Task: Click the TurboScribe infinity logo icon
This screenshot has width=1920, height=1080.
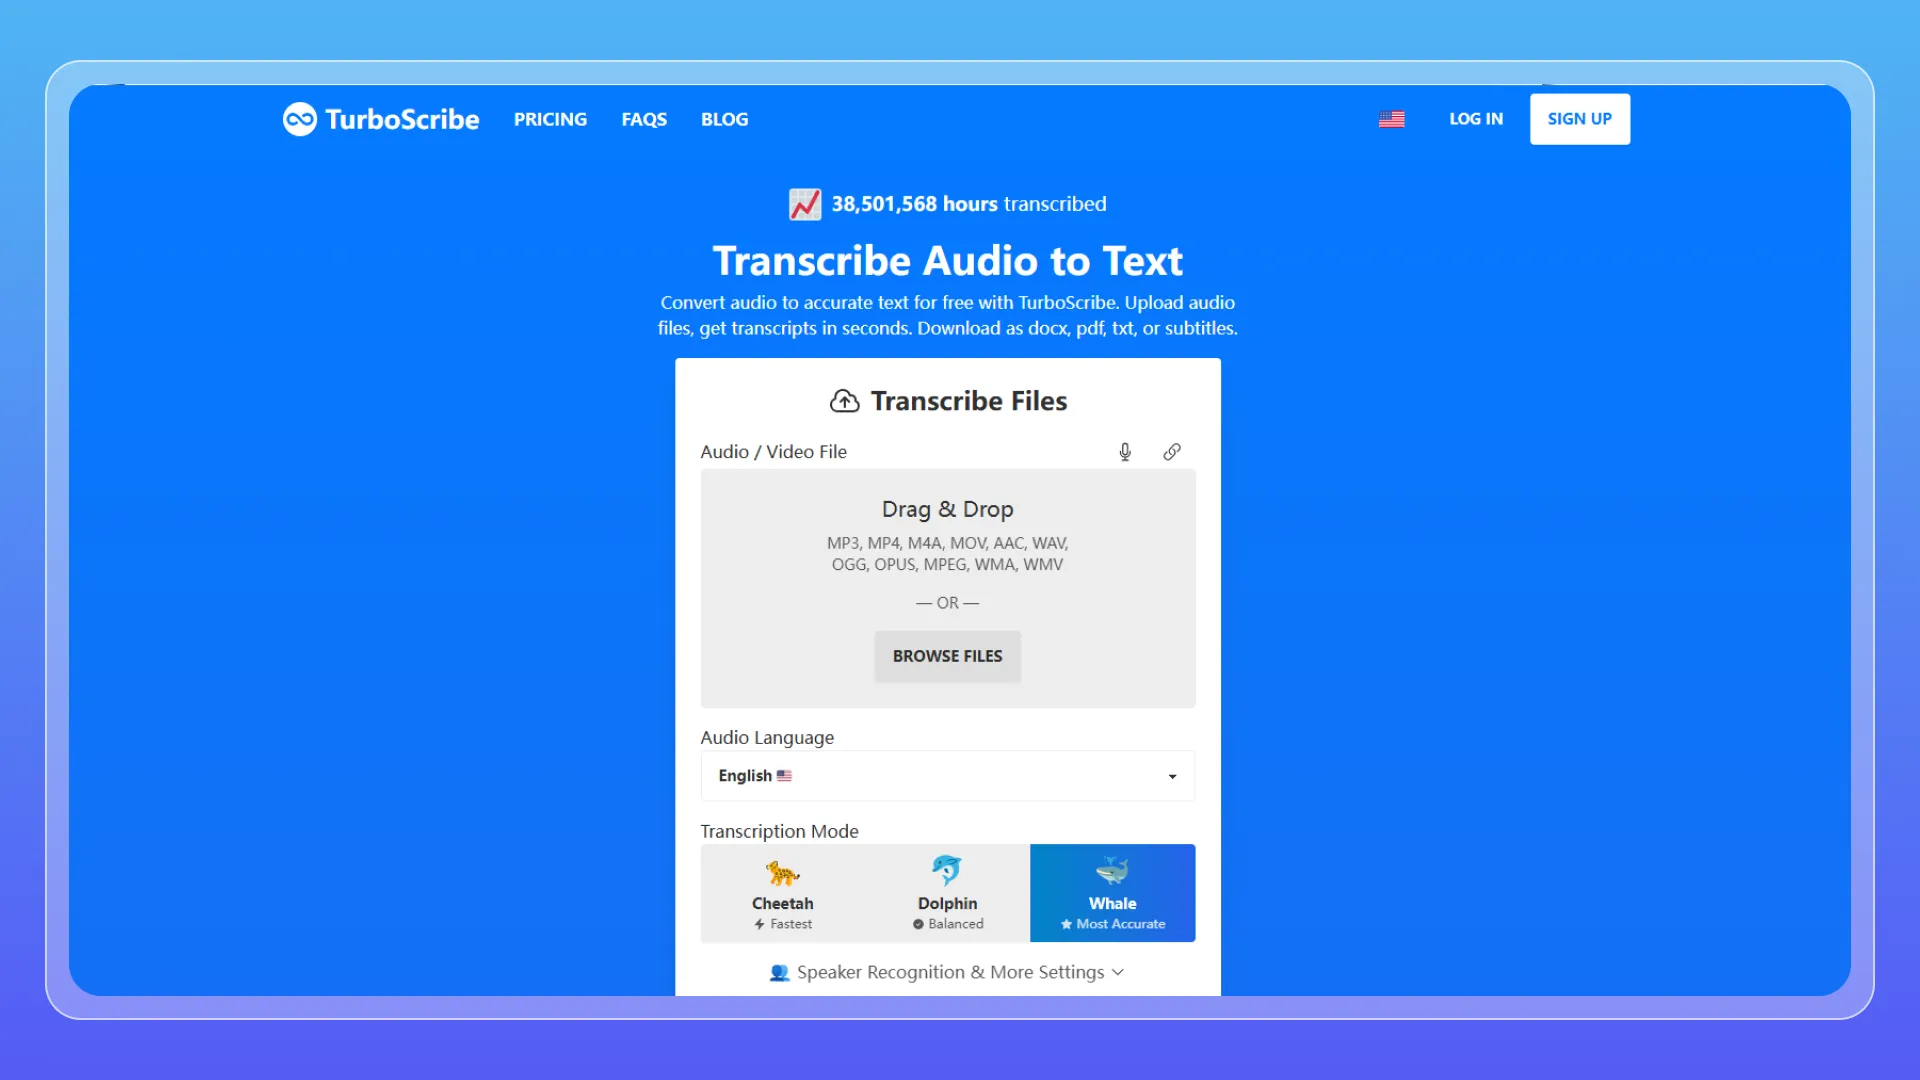Action: 300,119
